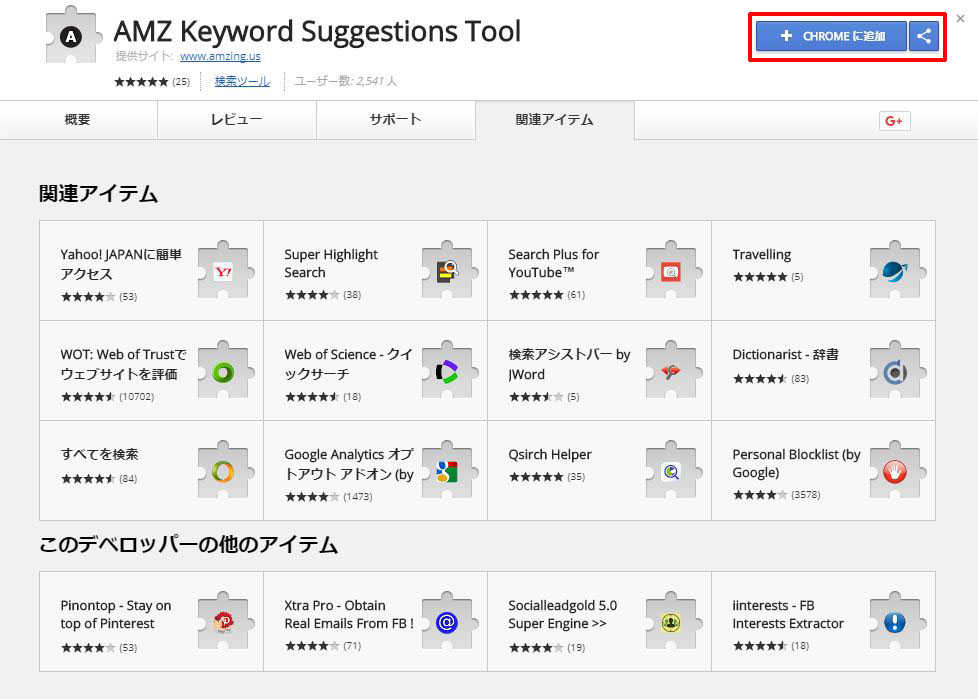Screen dimensions: 978x699
Task: Click the Google Analytics rating (1473)
Action: point(329,497)
